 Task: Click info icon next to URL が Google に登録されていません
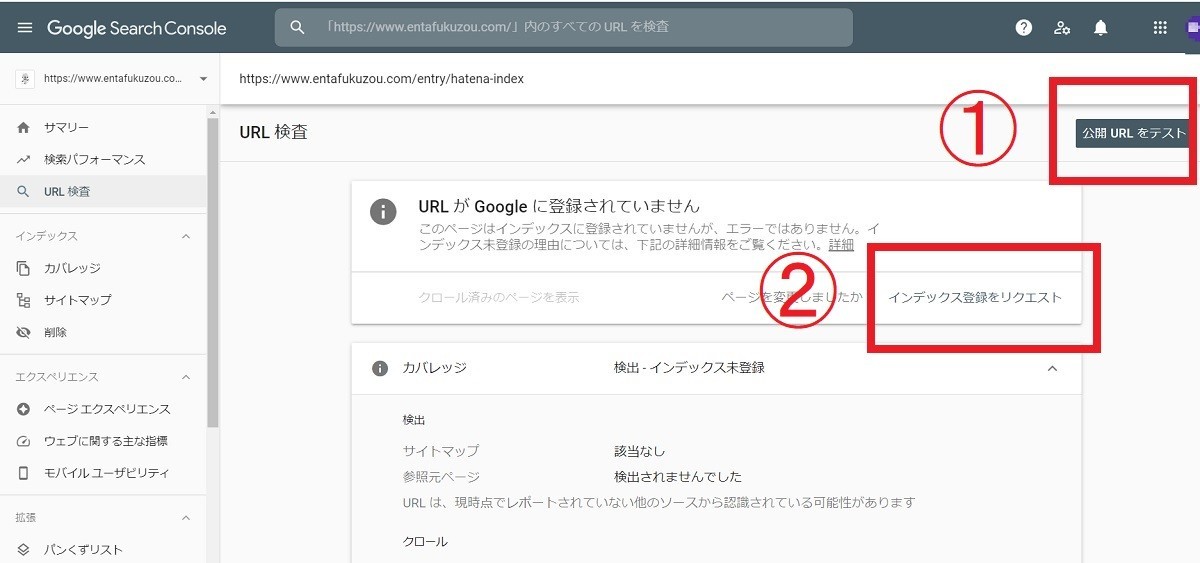(383, 212)
